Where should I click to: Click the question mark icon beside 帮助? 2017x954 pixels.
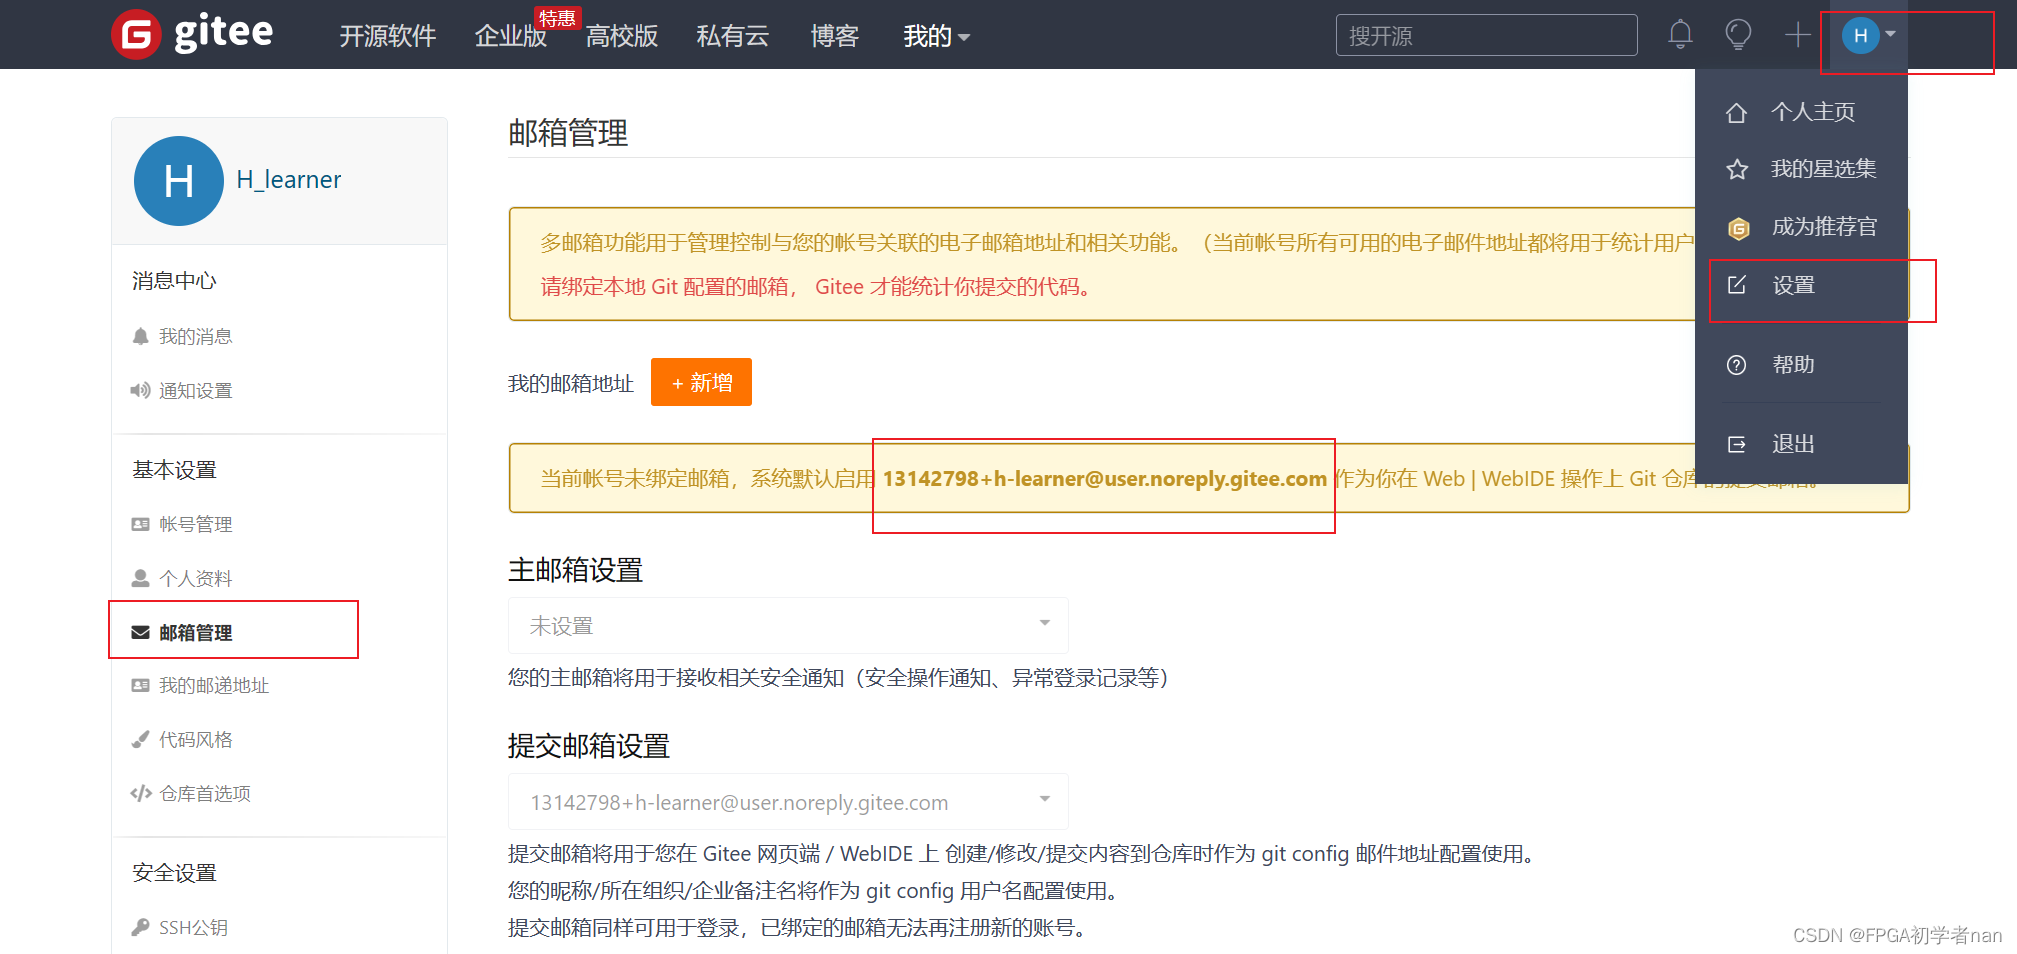[1737, 365]
